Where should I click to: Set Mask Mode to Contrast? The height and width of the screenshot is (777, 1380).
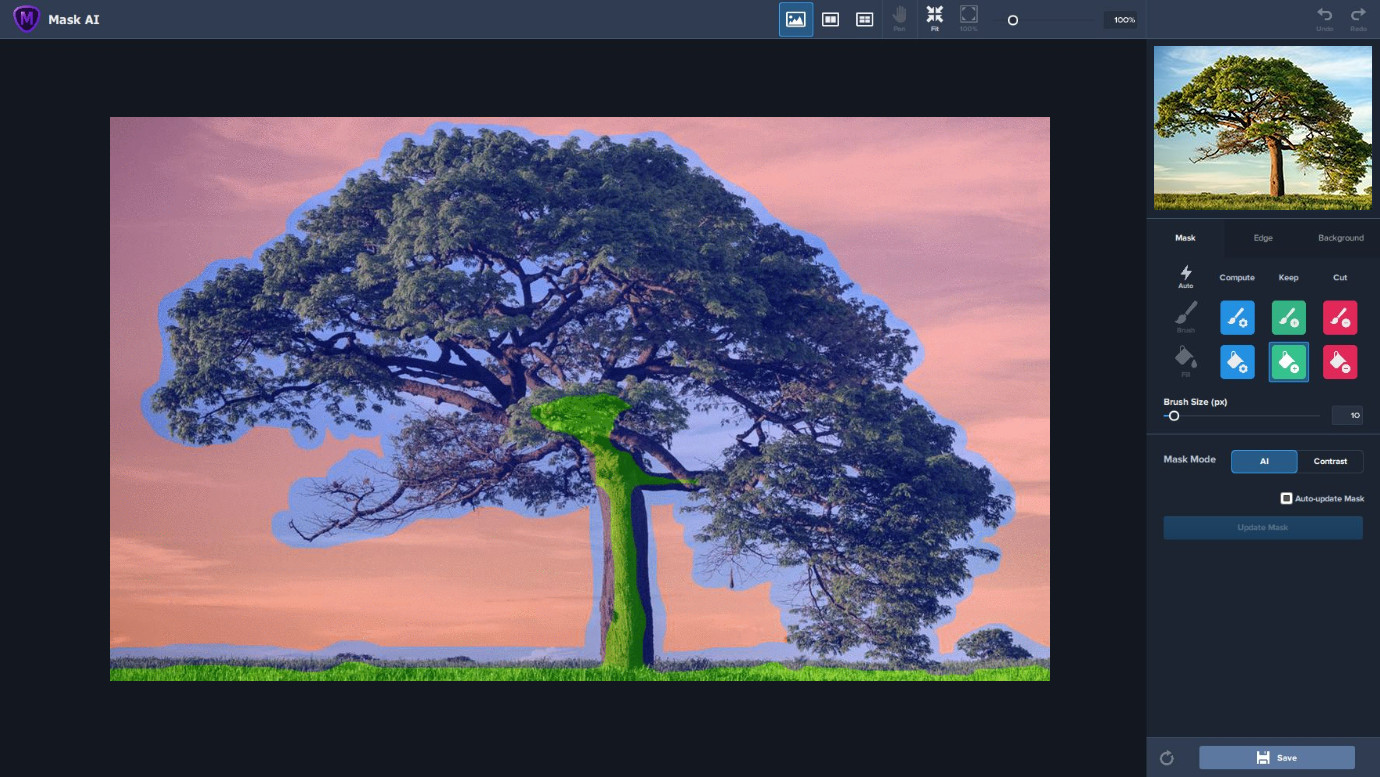tap(1330, 461)
